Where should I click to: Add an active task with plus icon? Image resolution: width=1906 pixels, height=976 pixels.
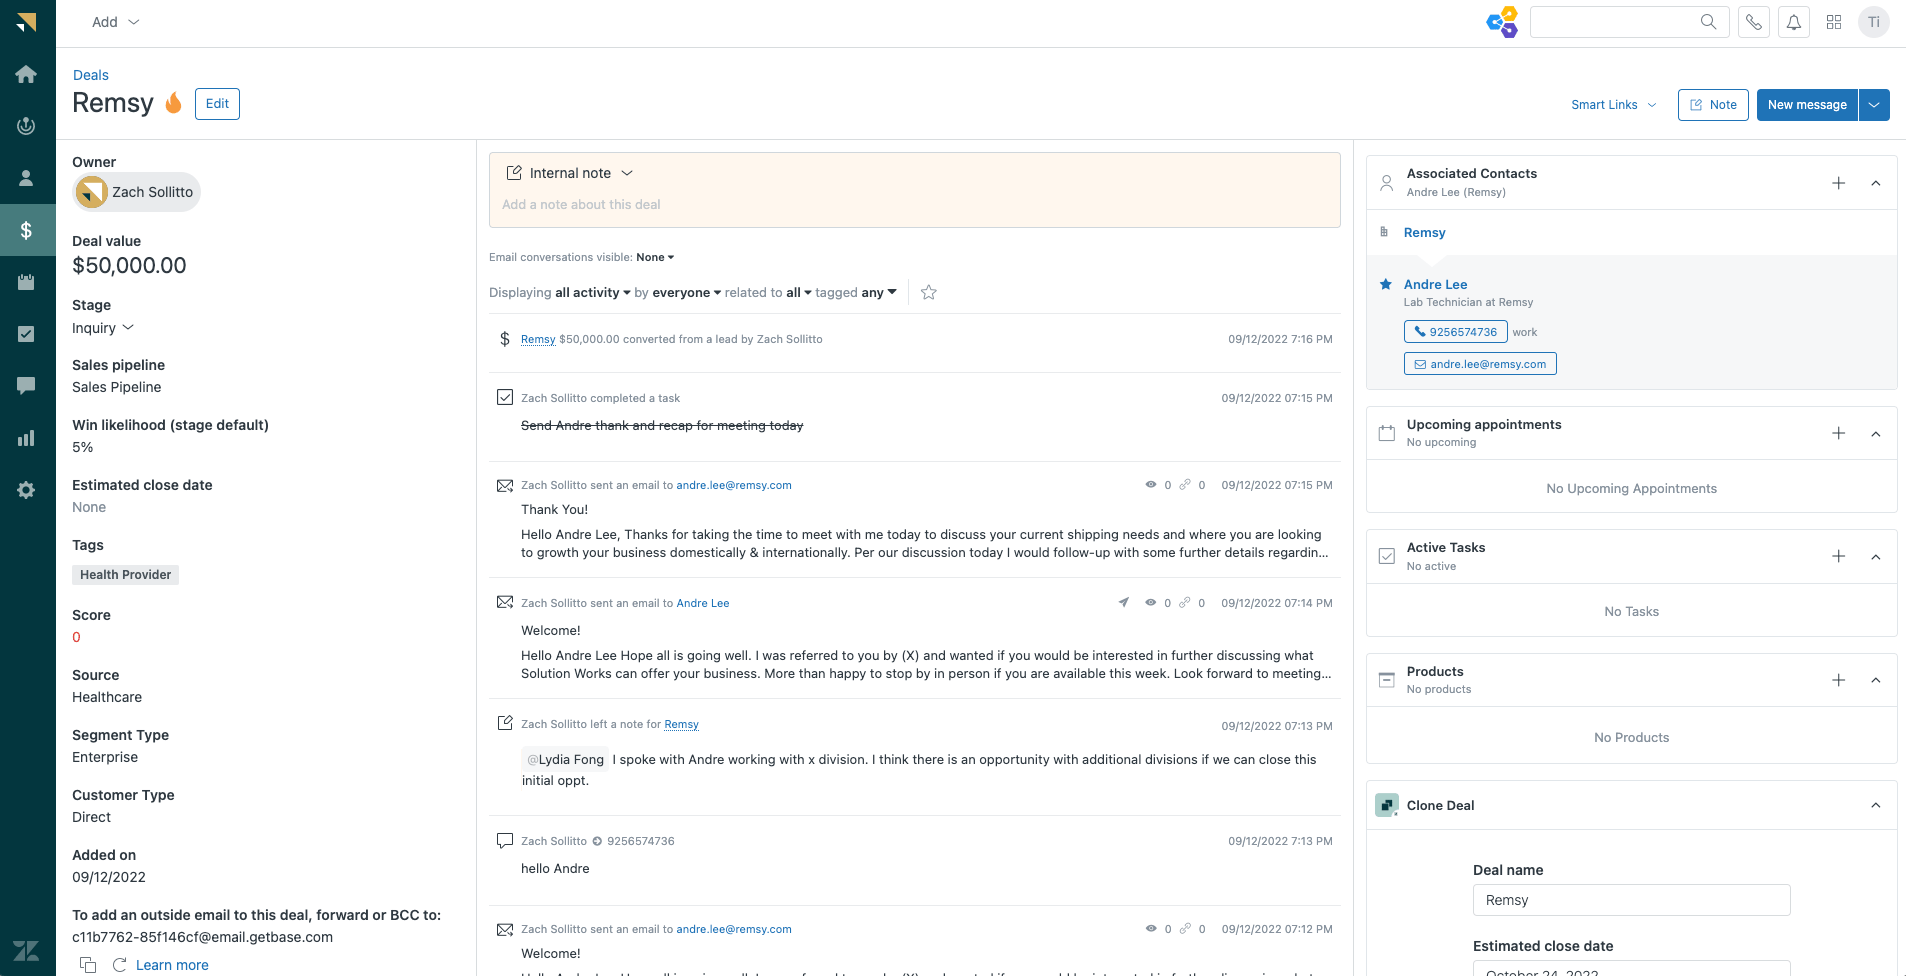(x=1838, y=556)
